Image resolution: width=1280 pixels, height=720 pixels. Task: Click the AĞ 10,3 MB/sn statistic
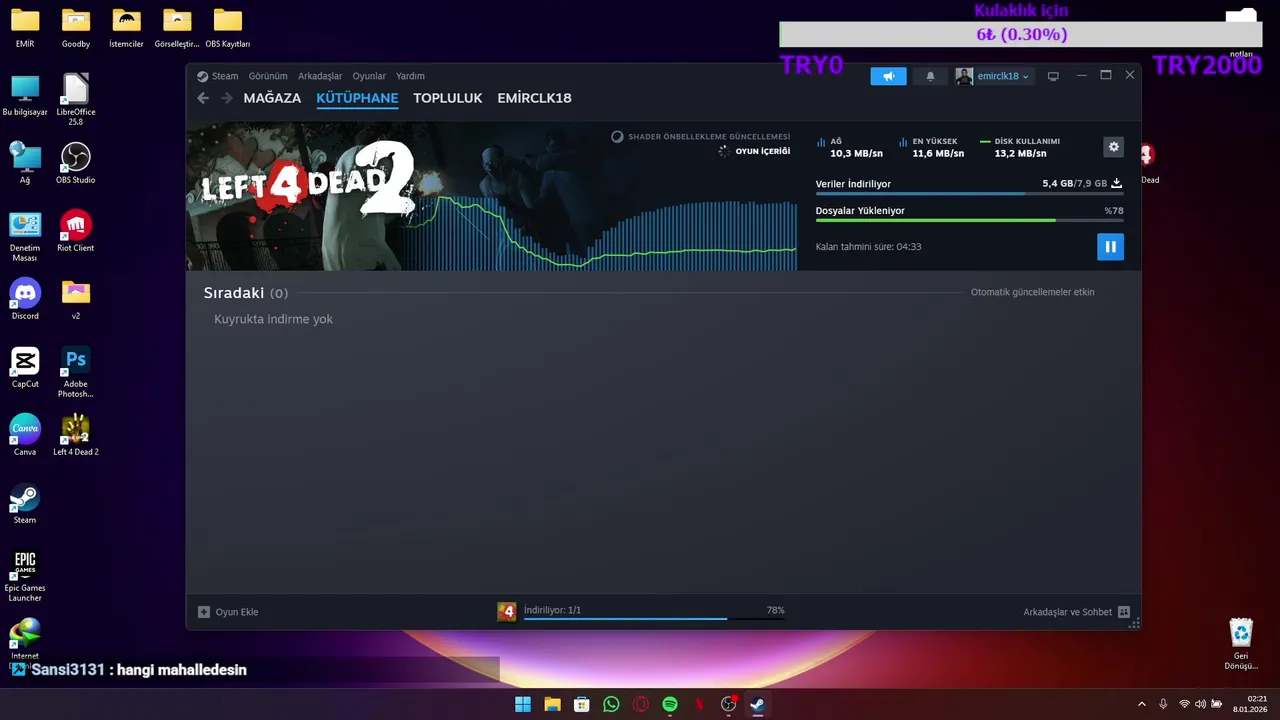click(850, 148)
